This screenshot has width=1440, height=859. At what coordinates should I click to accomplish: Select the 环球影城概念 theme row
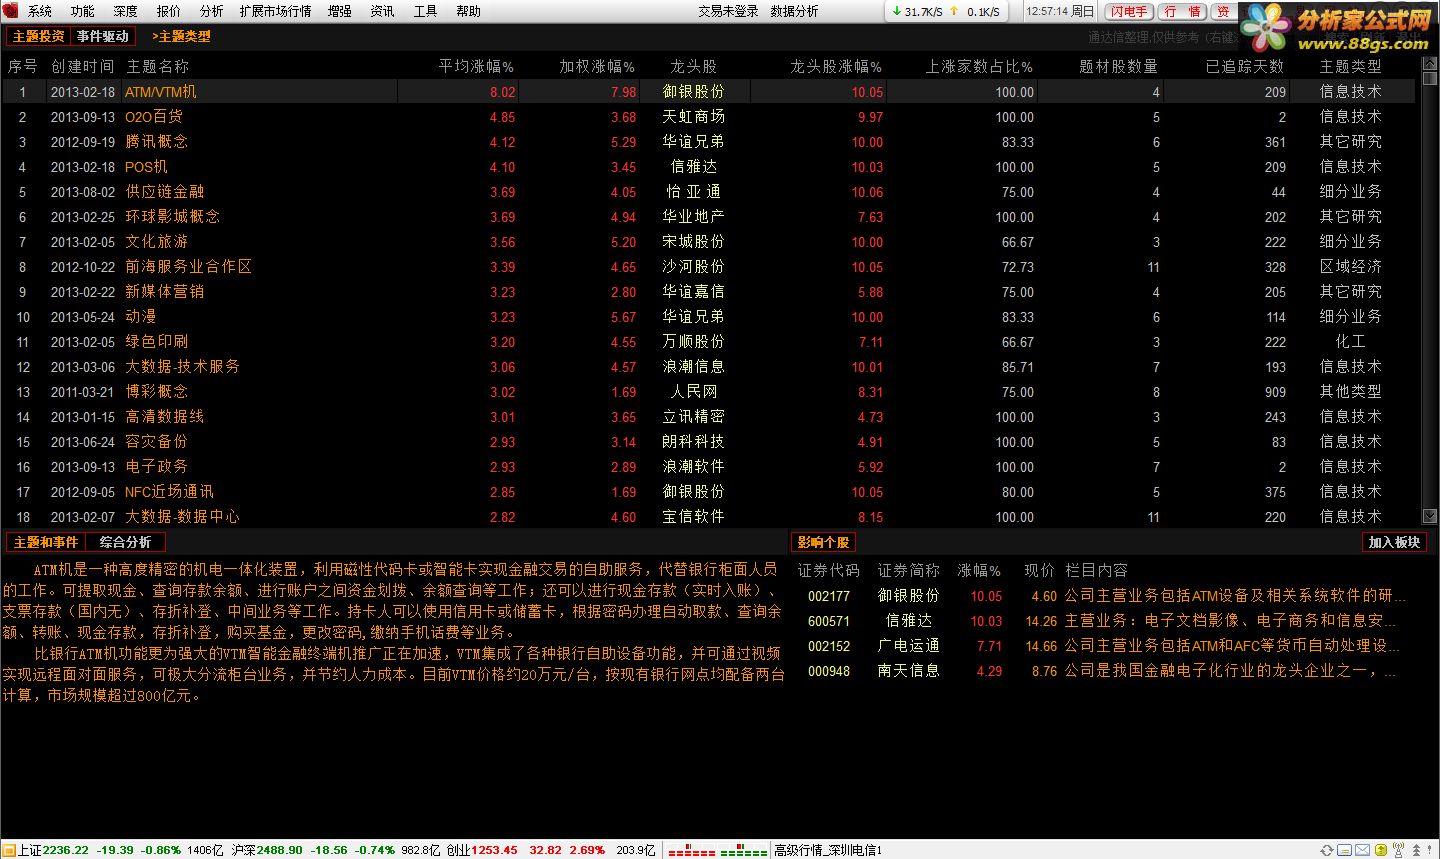710,217
